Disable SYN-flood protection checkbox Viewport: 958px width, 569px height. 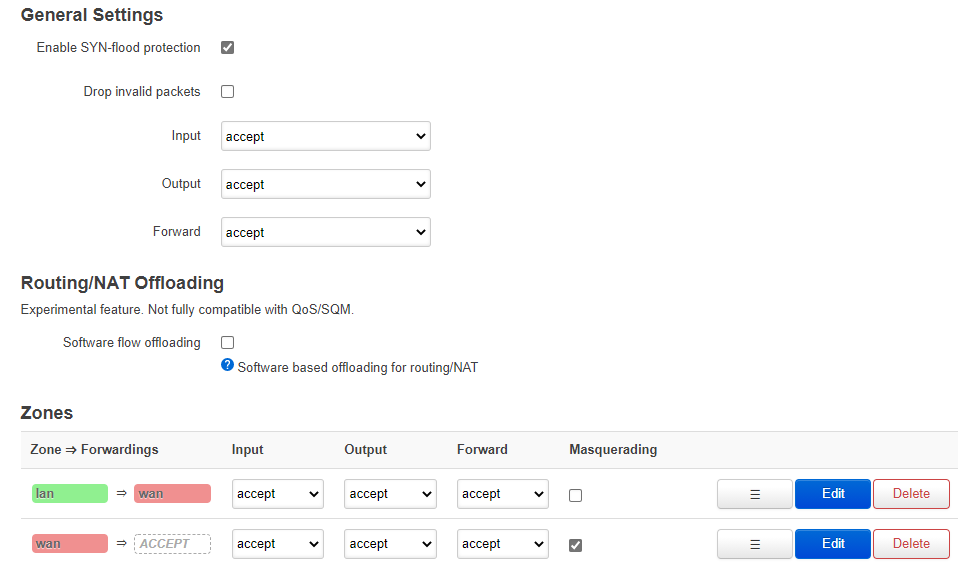pyautogui.click(x=228, y=48)
